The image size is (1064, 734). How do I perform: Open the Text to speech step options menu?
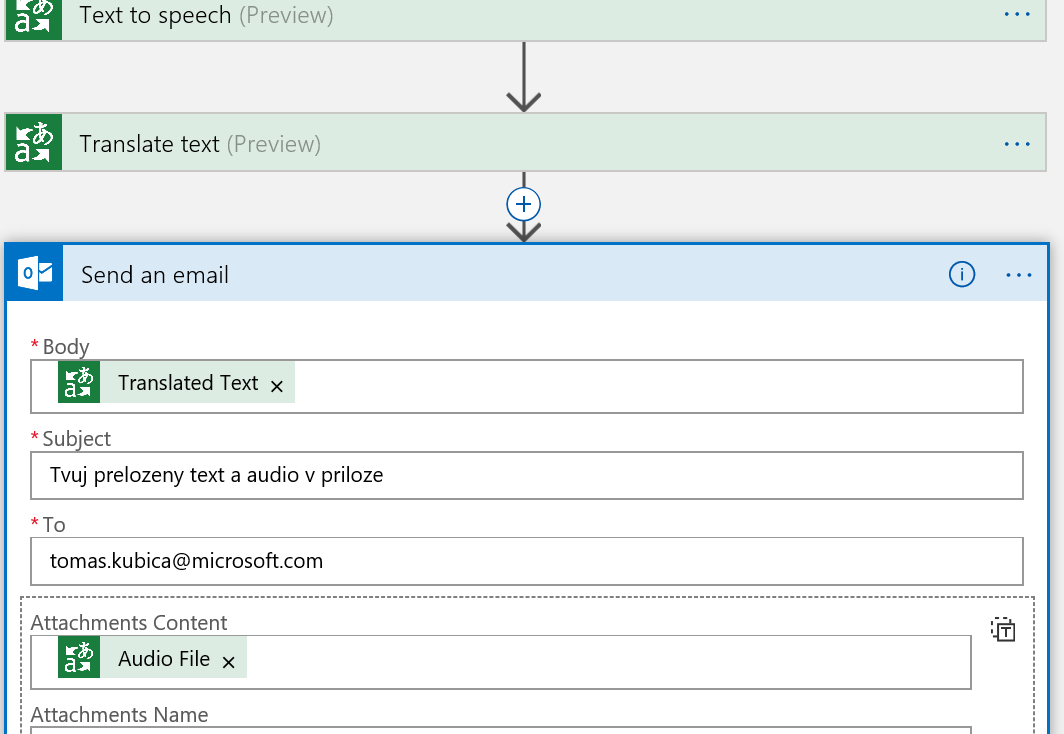(1016, 14)
